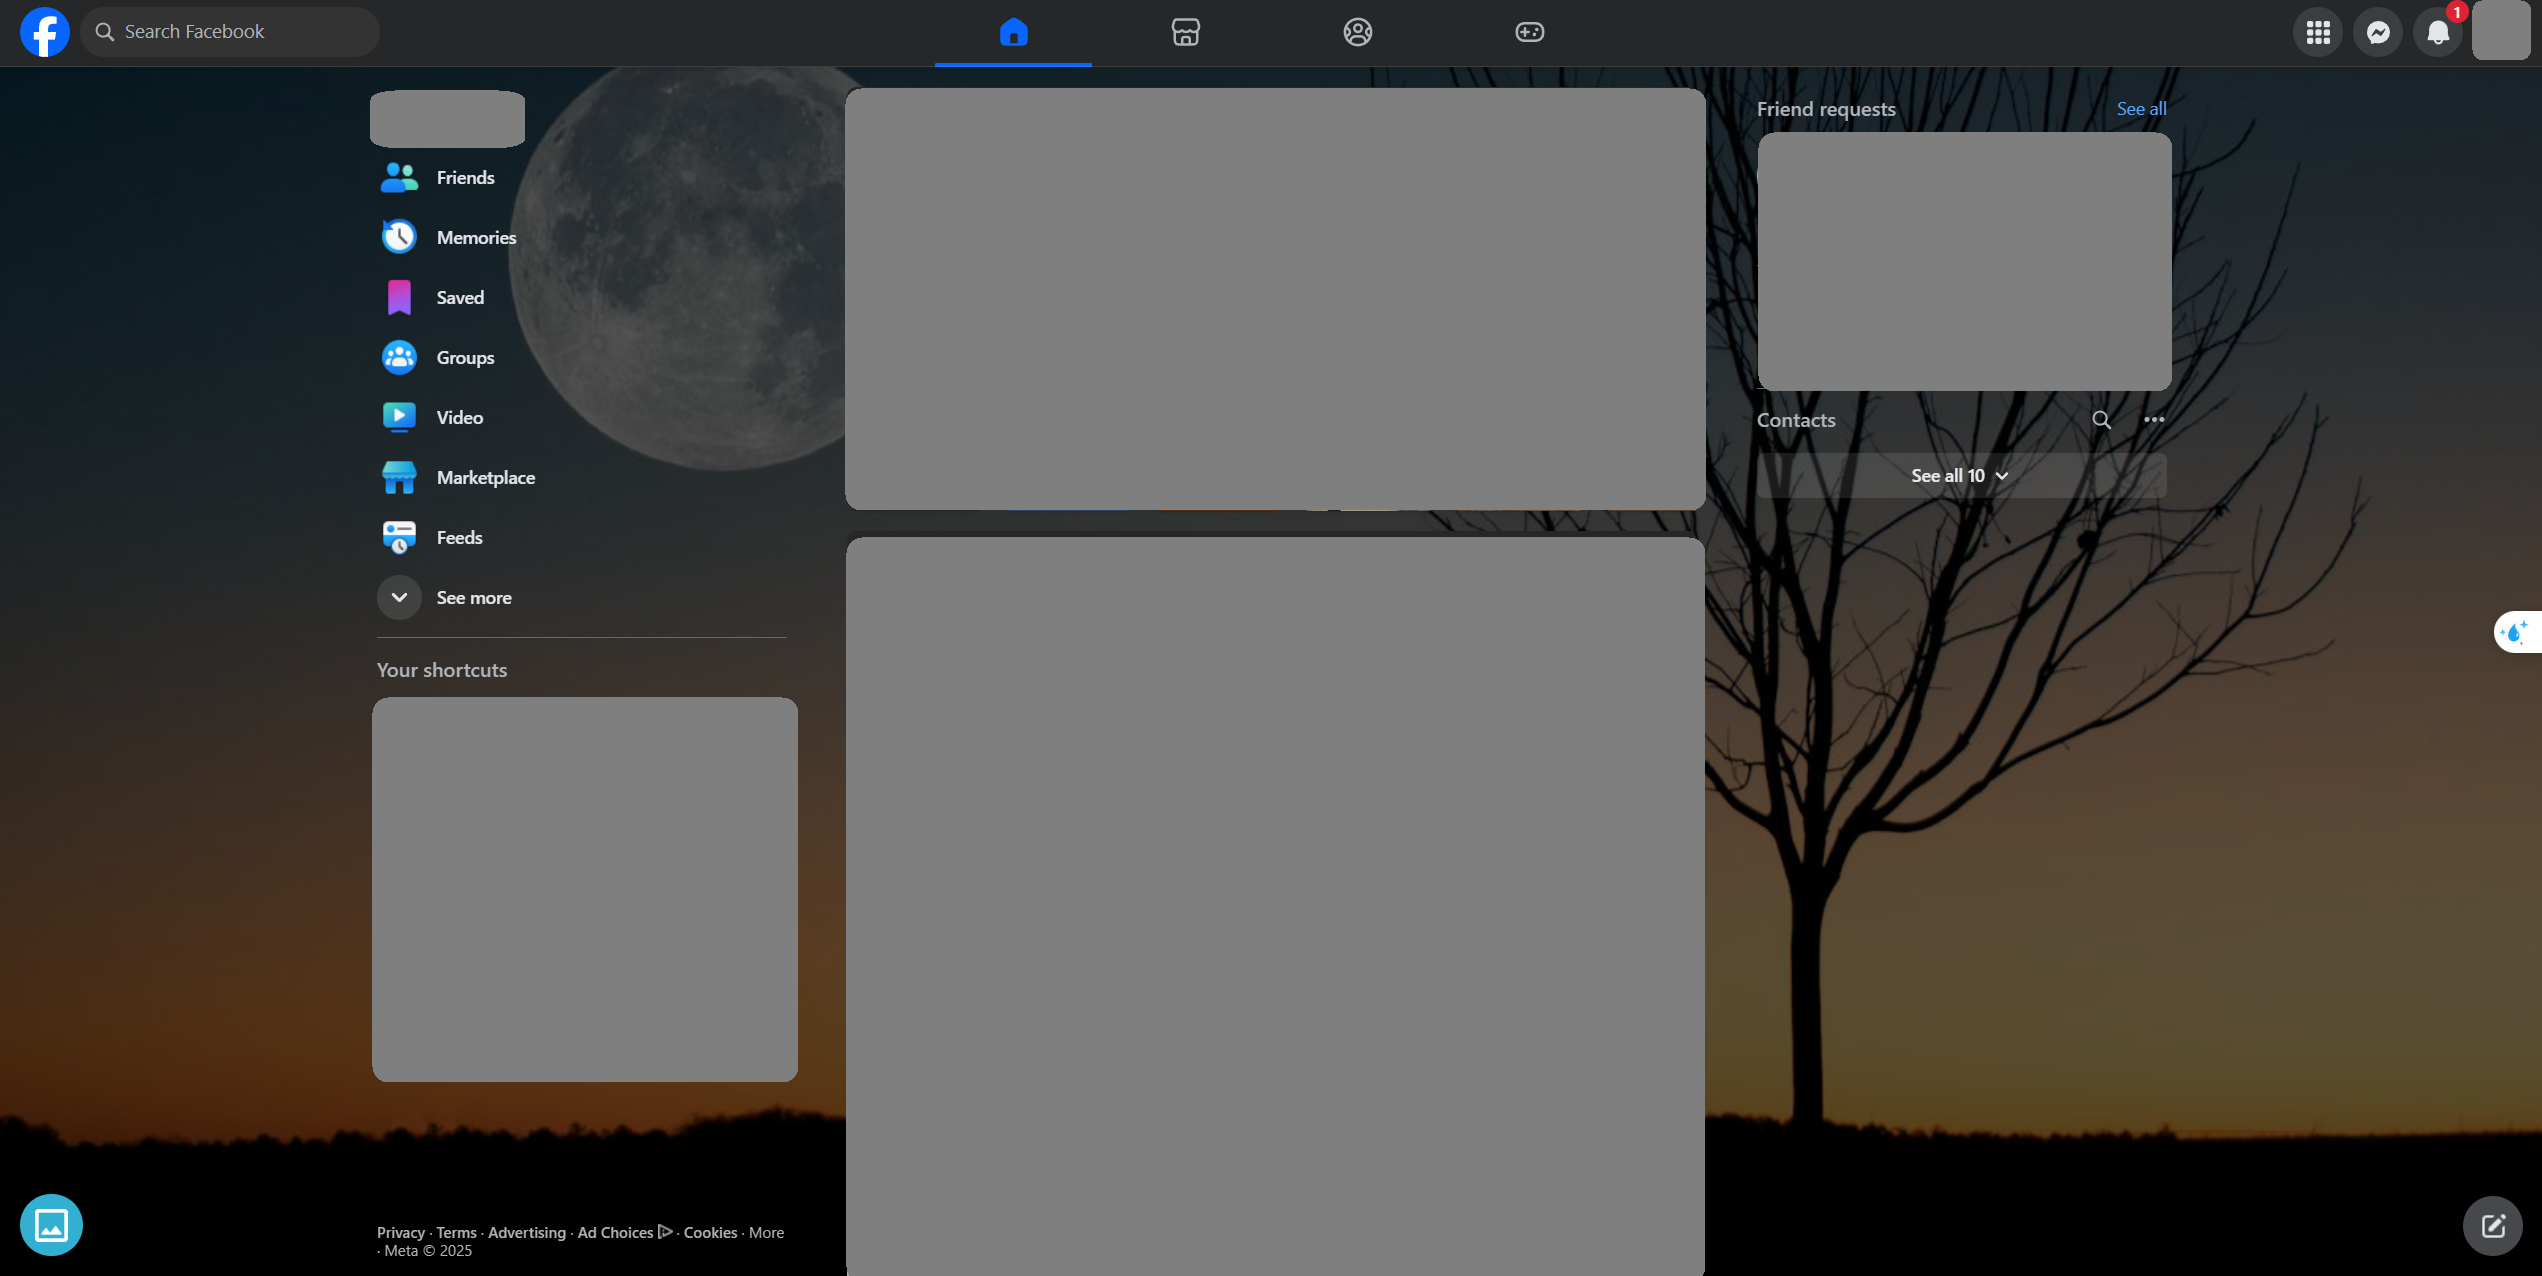Click the Gaming controller icon

1527,31
